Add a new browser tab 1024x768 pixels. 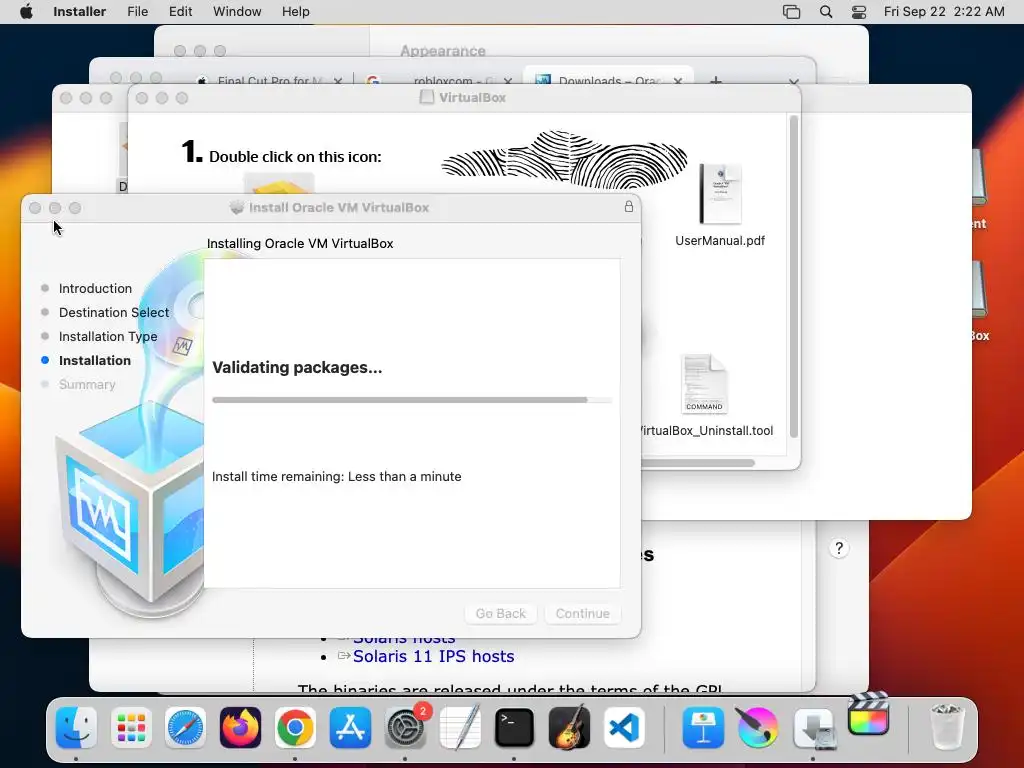716,81
